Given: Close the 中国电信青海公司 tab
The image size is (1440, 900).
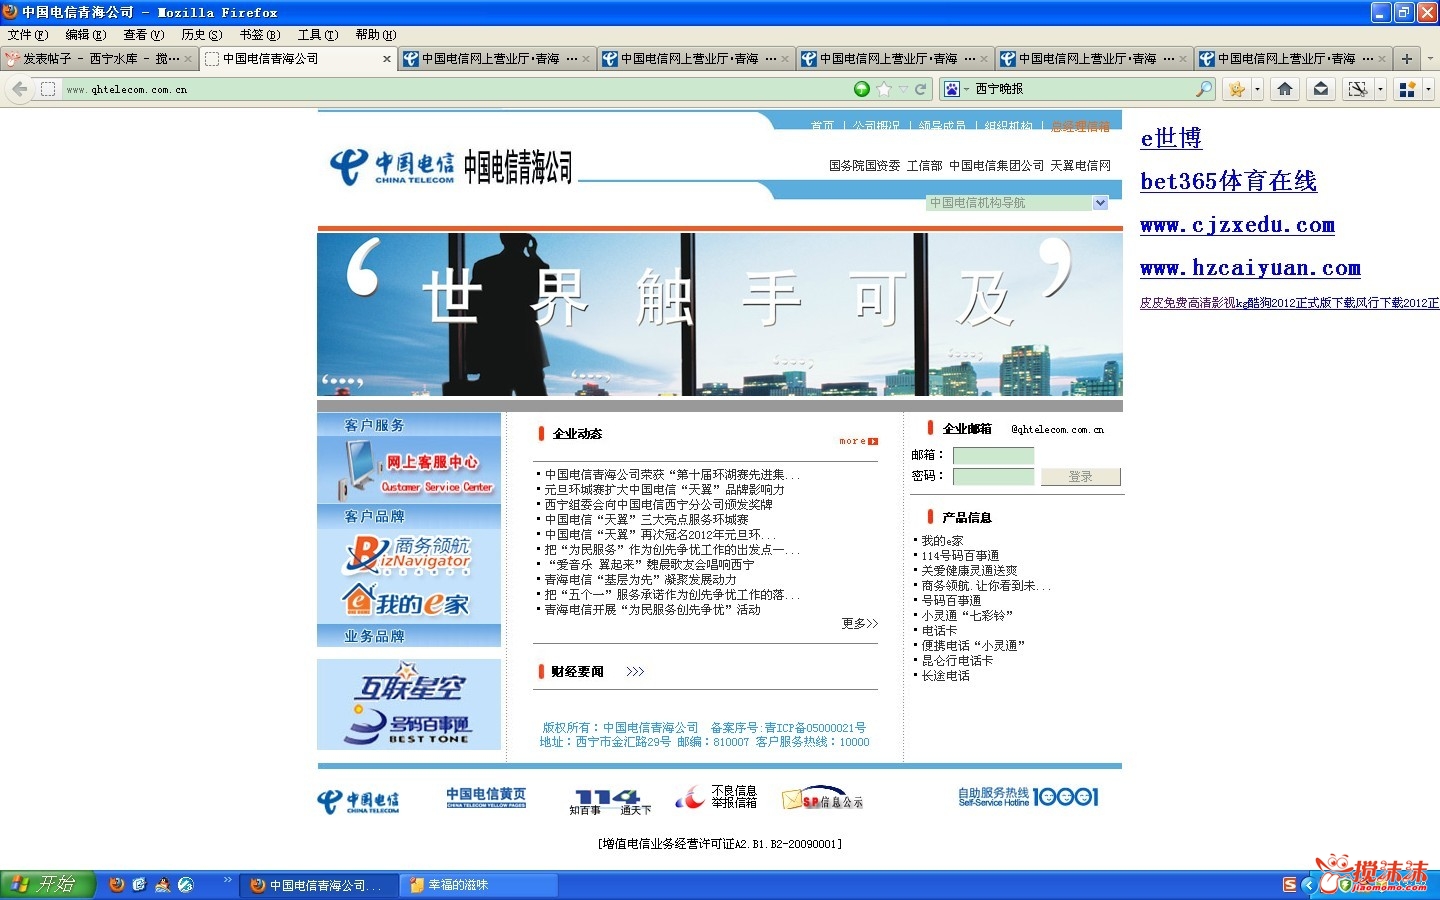Looking at the screenshot, I should pyautogui.click(x=387, y=59).
